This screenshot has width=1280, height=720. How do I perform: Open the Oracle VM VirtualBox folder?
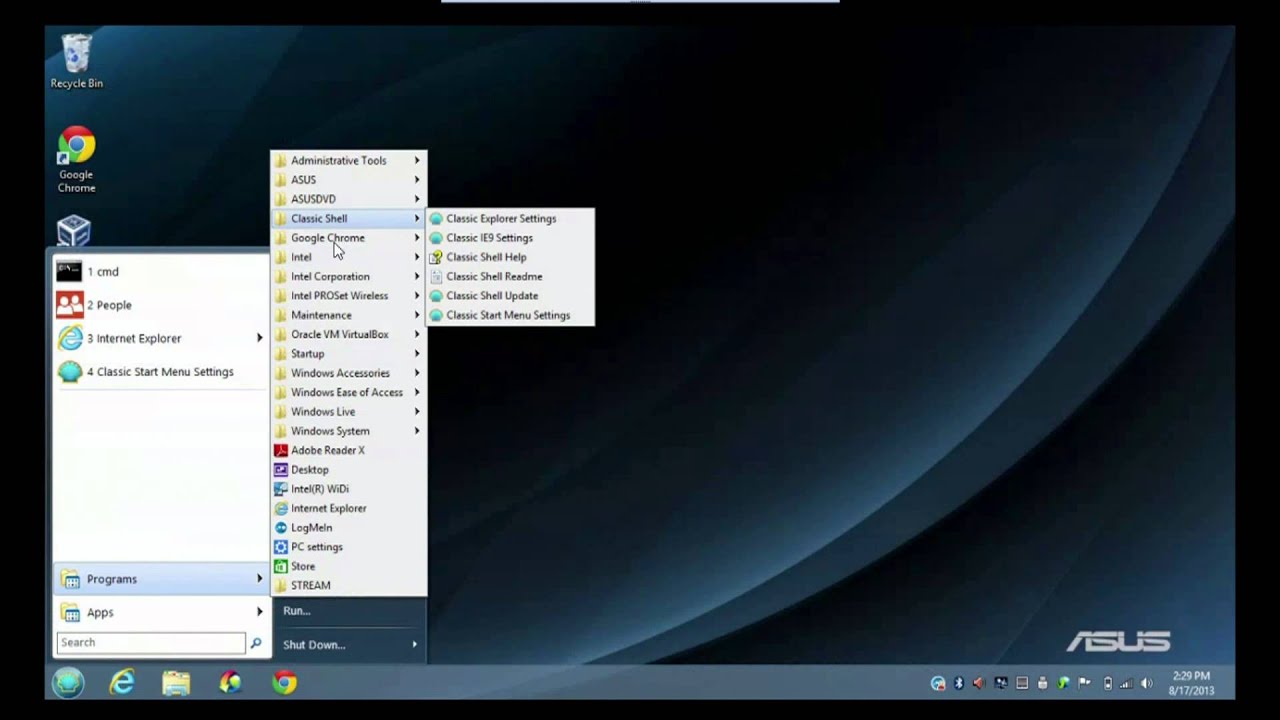pos(349,334)
